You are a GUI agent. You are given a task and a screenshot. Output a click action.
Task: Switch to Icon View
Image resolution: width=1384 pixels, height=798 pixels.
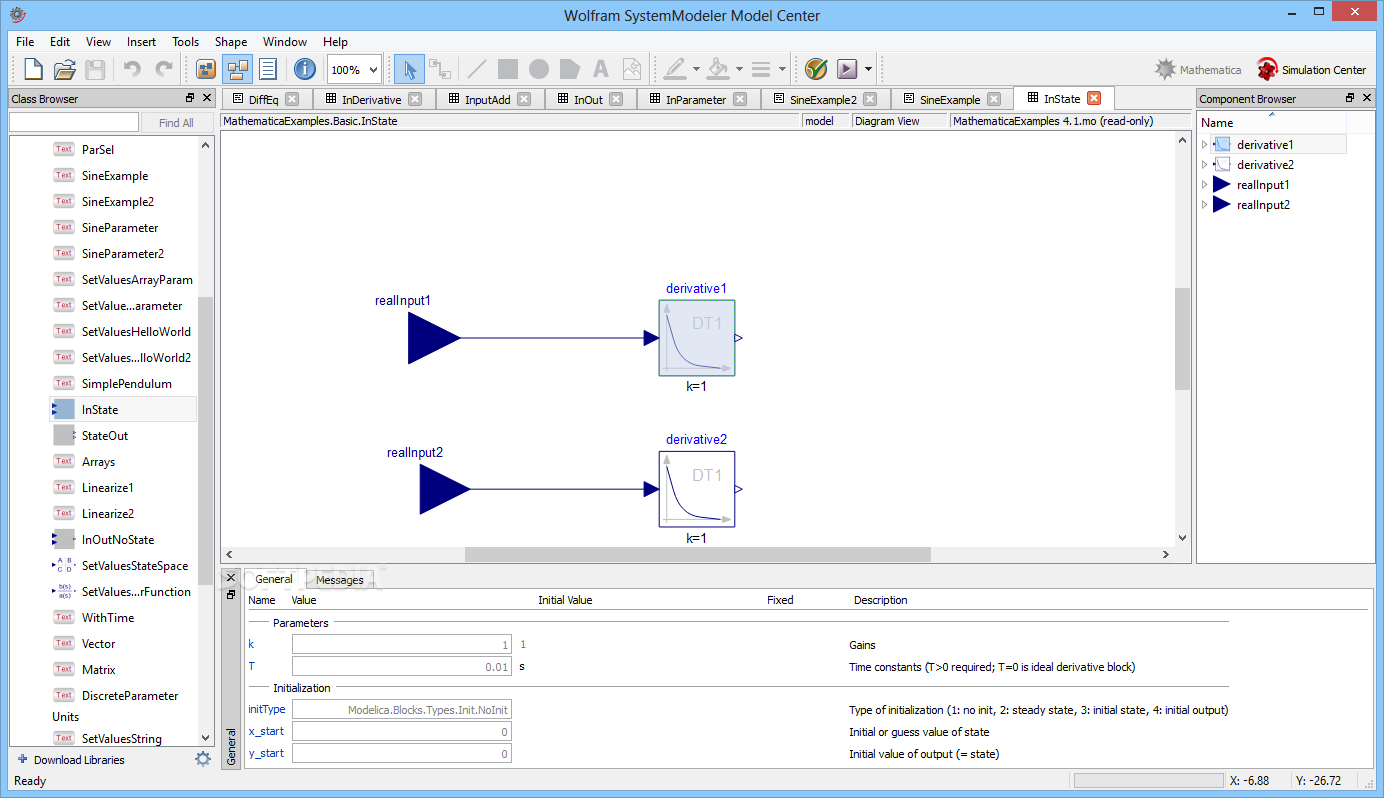pyautogui.click(x=206, y=69)
